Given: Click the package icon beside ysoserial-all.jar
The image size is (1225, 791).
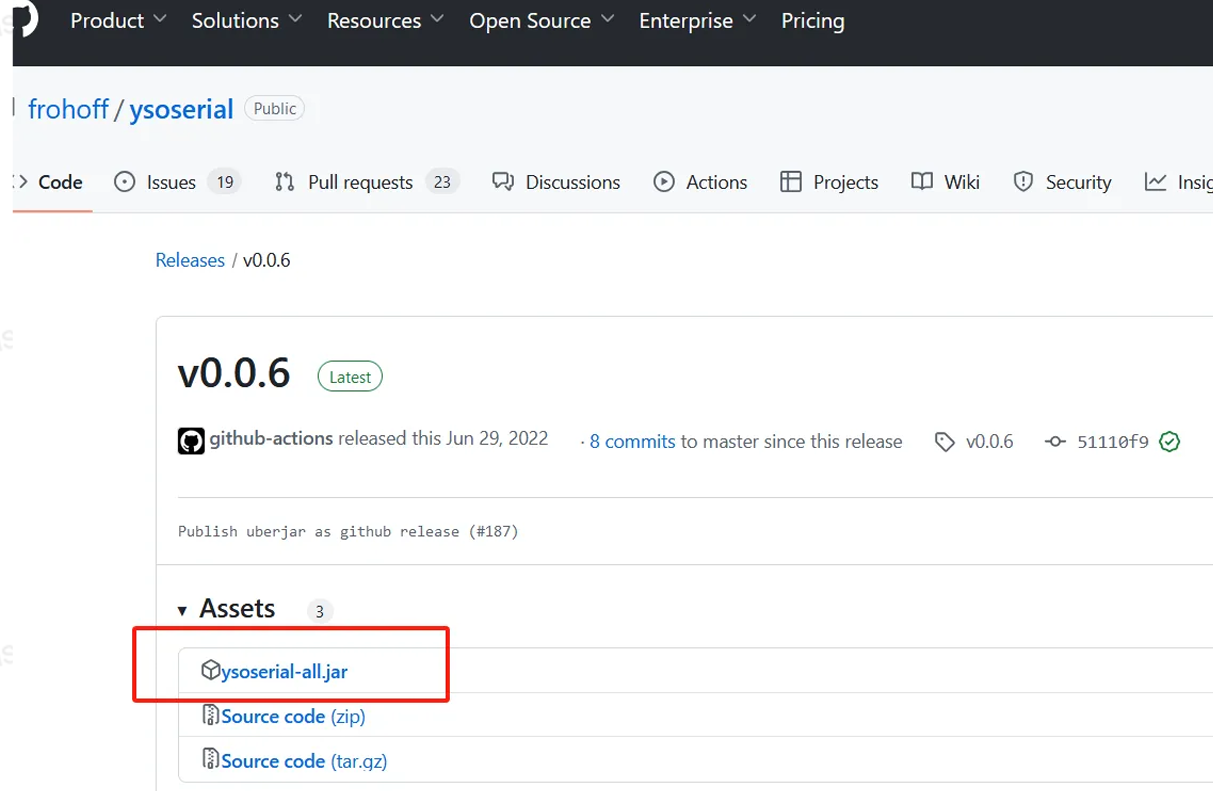Looking at the screenshot, I should pyautogui.click(x=210, y=670).
